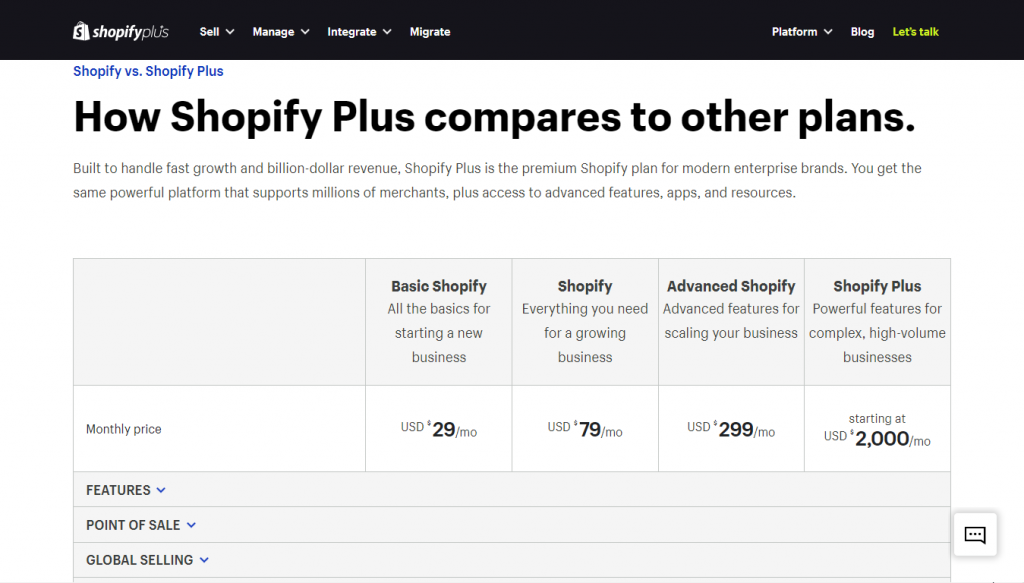Select Blog in the top navigation
This screenshot has width=1024, height=583.
[862, 31]
